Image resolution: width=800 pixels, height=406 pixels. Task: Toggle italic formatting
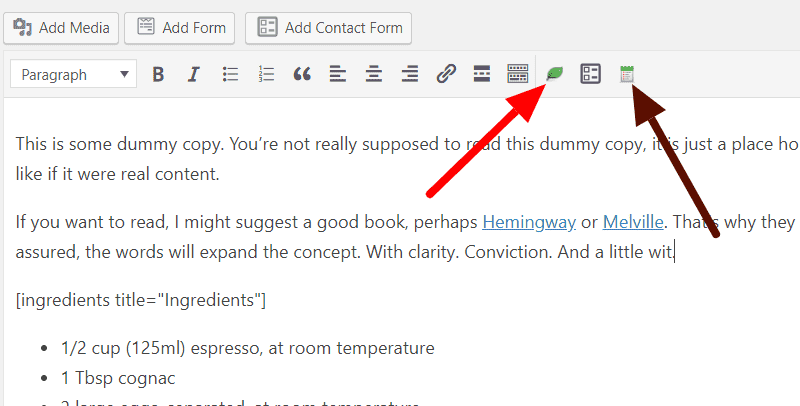tap(193, 74)
